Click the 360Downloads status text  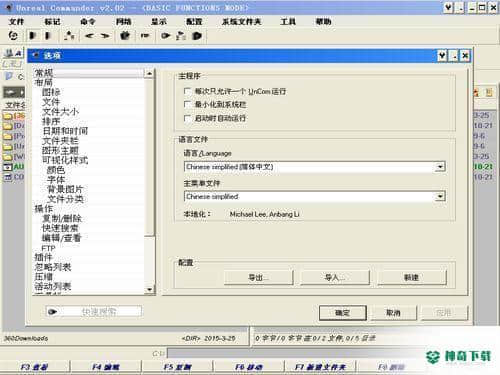tap(26, 338)
